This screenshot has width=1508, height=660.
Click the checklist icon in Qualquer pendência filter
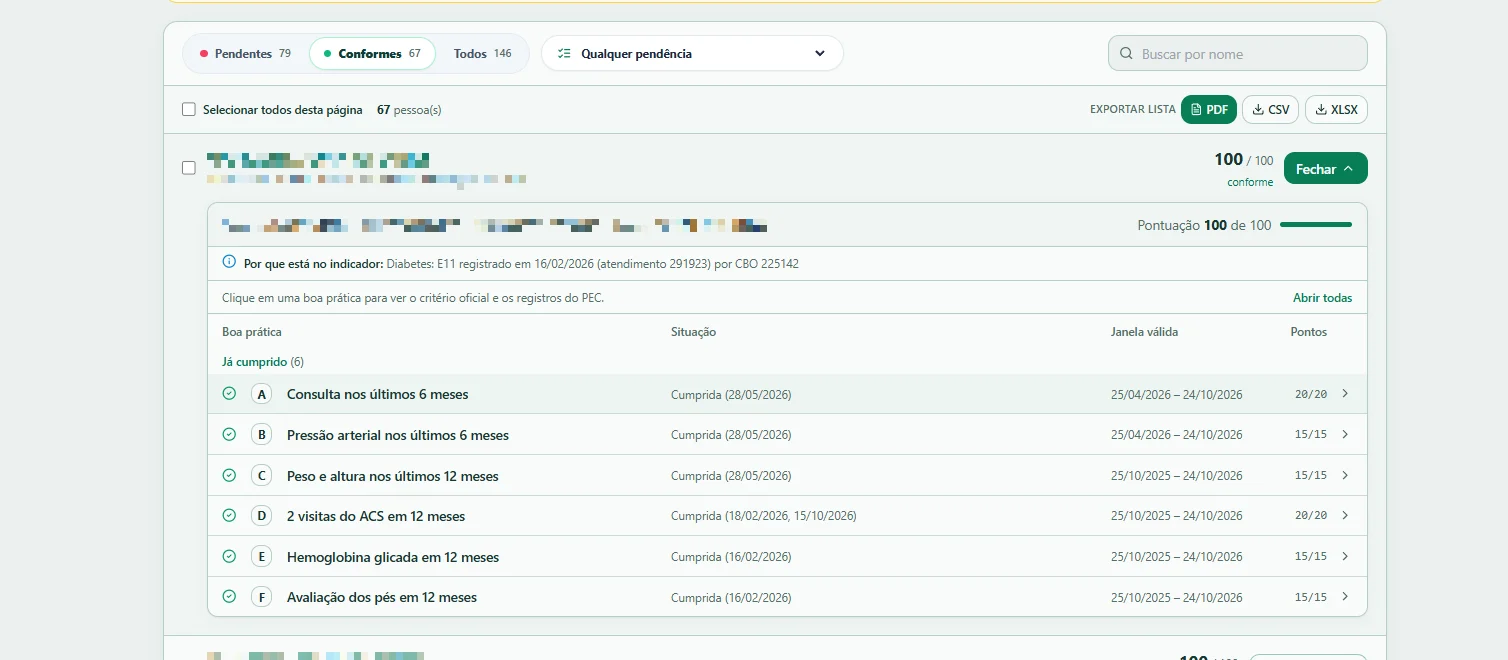point(564,54)
